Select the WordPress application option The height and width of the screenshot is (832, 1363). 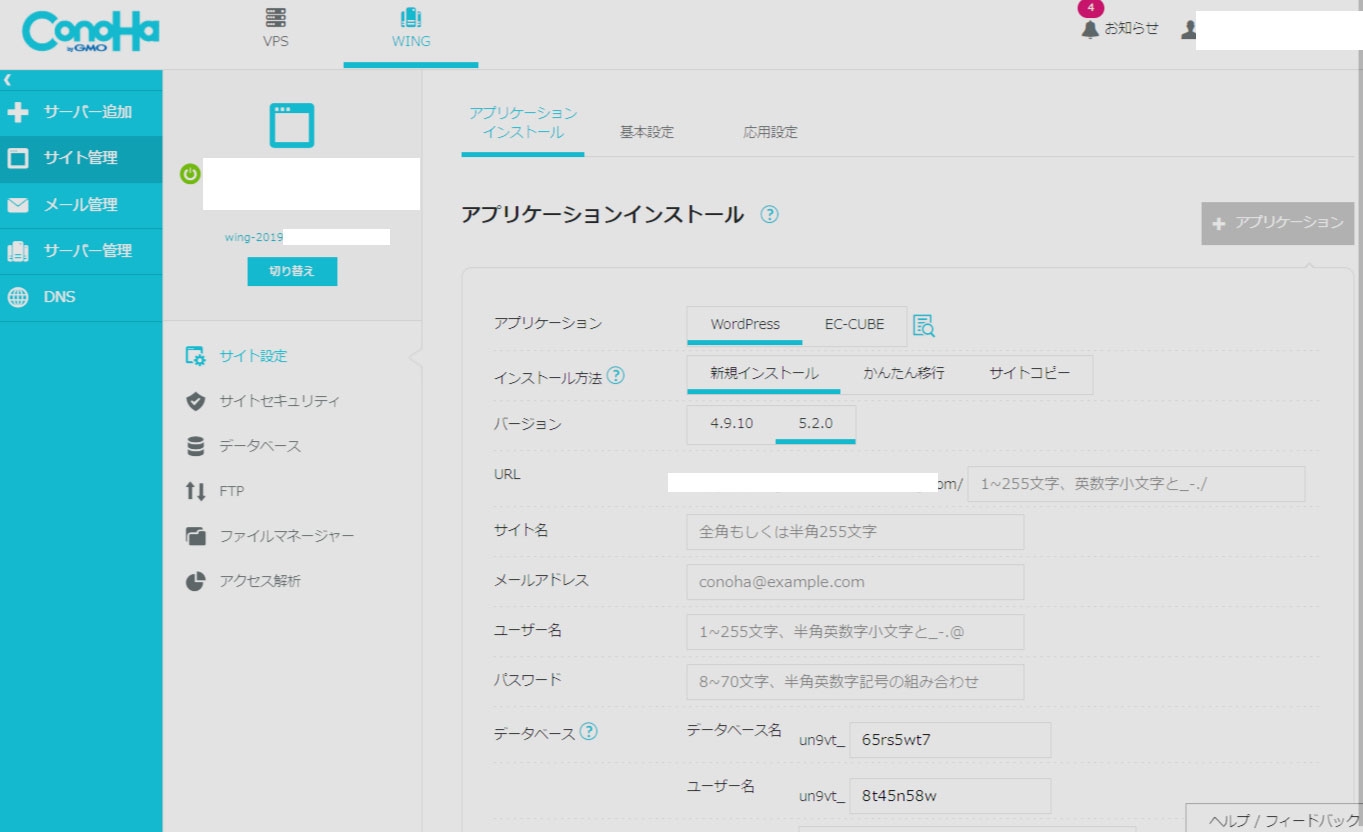pos(745,325)
